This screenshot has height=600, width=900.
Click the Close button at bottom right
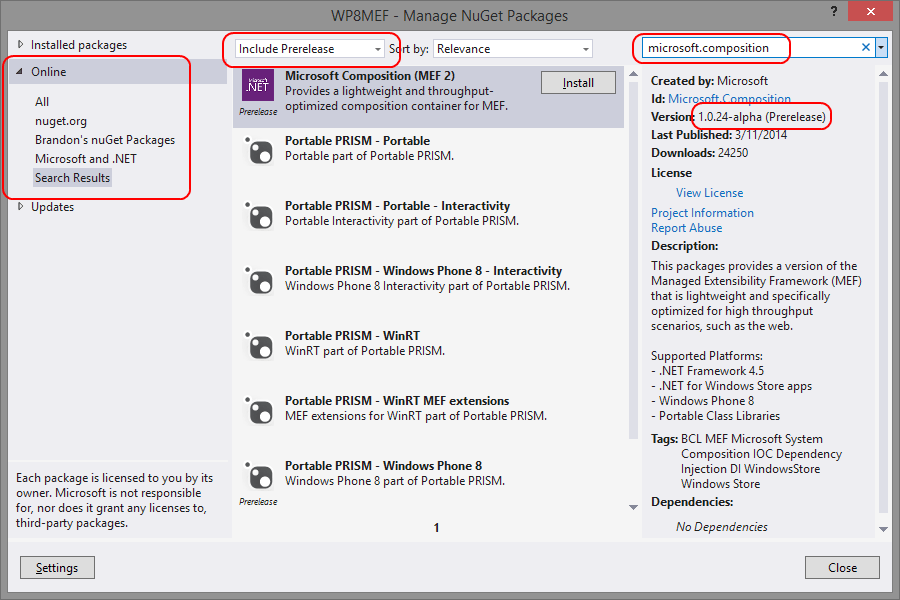point(842,568)
